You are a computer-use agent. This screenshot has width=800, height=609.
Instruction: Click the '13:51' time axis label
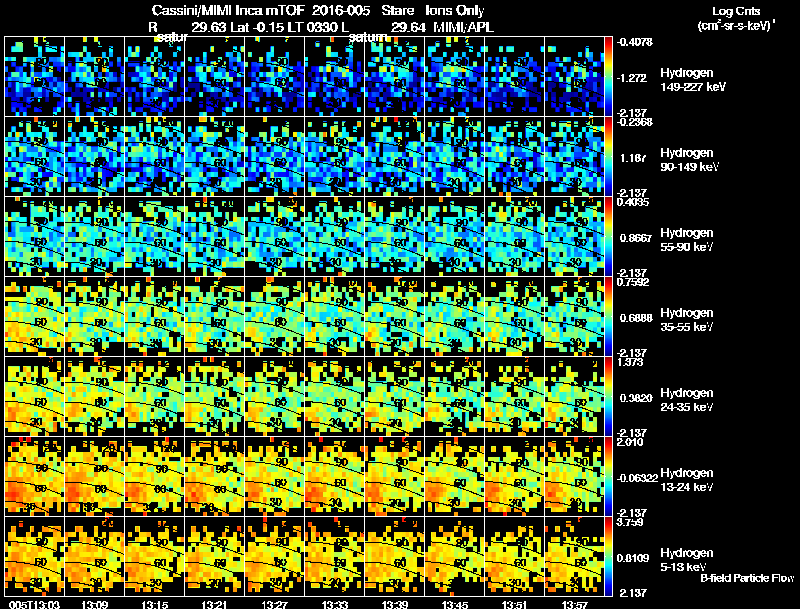click(x=515, y=604)
